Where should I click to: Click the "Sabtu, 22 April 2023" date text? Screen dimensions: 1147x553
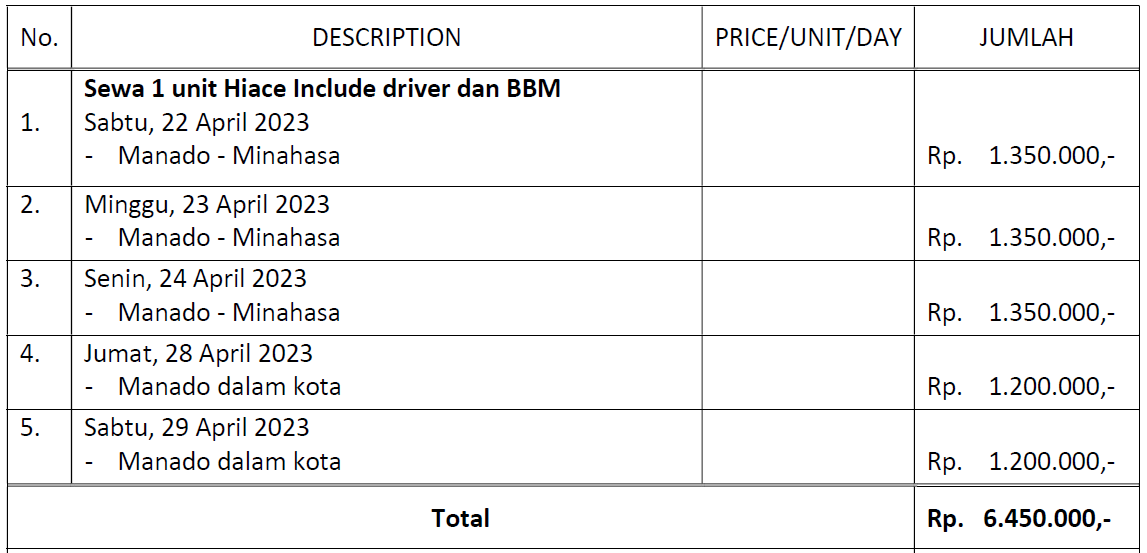click(197, 123)
